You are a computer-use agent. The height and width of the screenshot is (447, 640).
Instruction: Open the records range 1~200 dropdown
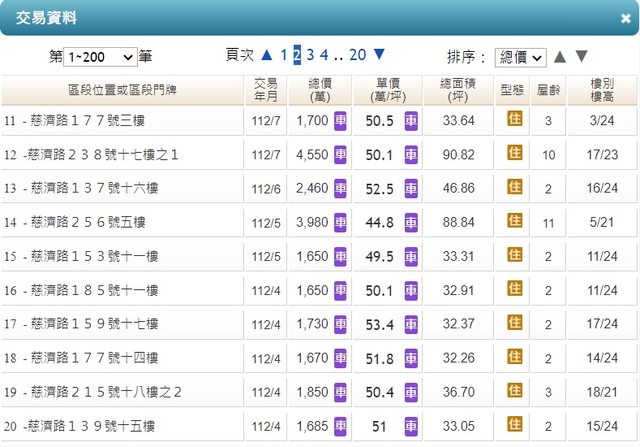click(100, 57)
